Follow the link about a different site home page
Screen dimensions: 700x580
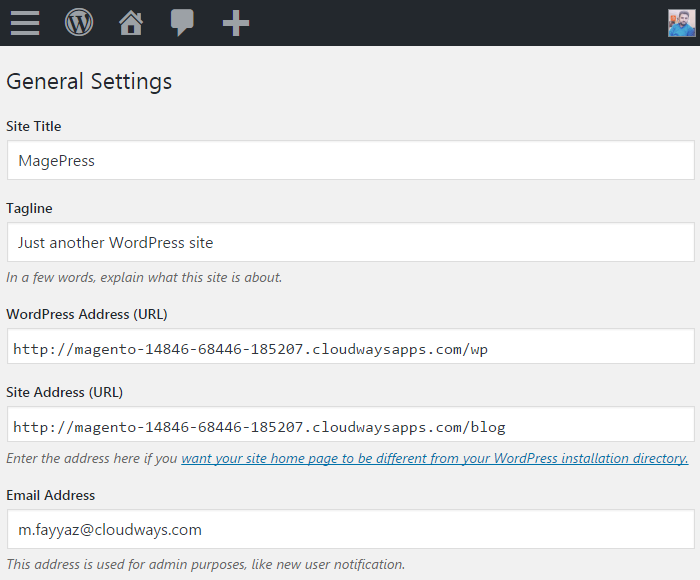[x=434, y=458]
